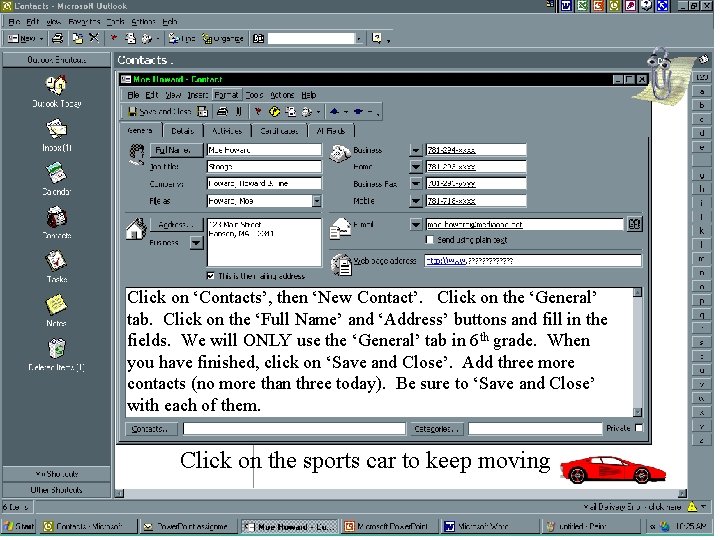Switch to the Details tab

click(x=182, y=131)
